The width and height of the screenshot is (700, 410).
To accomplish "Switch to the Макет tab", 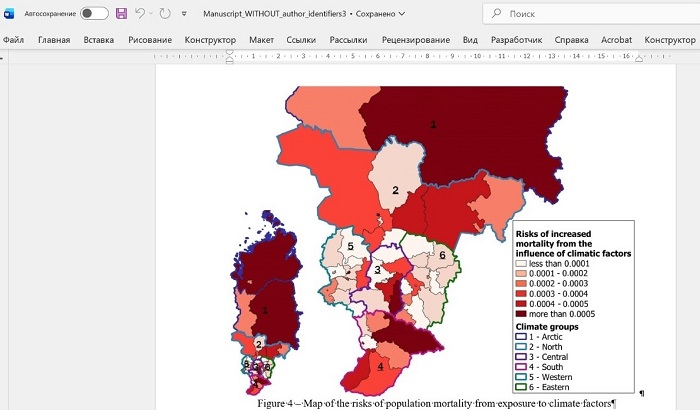I will pyautogui.click(x=261, y=40).
